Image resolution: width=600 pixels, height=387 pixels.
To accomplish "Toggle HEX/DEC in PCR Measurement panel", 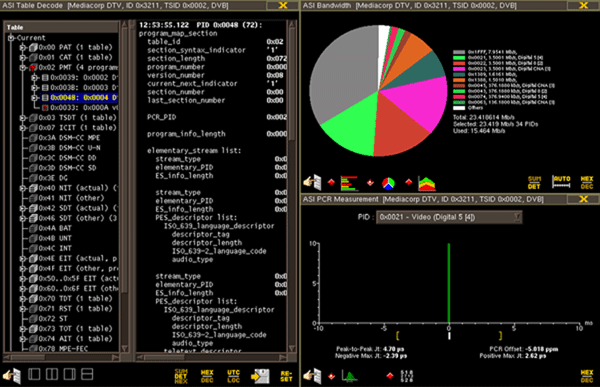I will (x=587, y=376).
